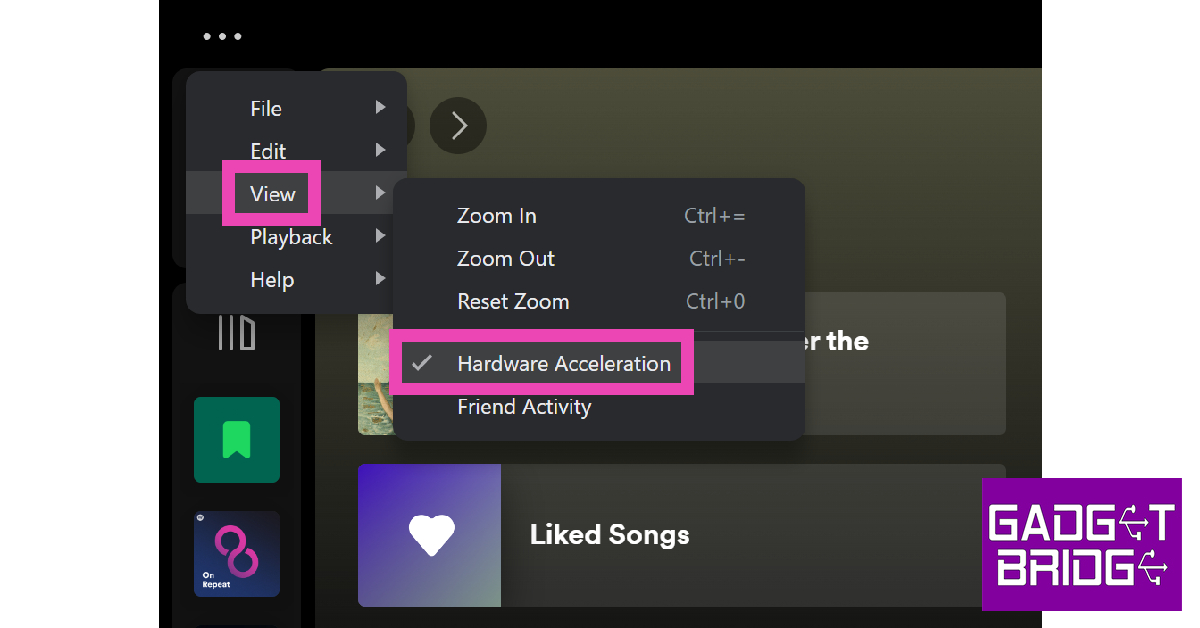Choose Zoom In from the submenu
This screenshot has height=628, width=1200.
click(x=497, y=216)
